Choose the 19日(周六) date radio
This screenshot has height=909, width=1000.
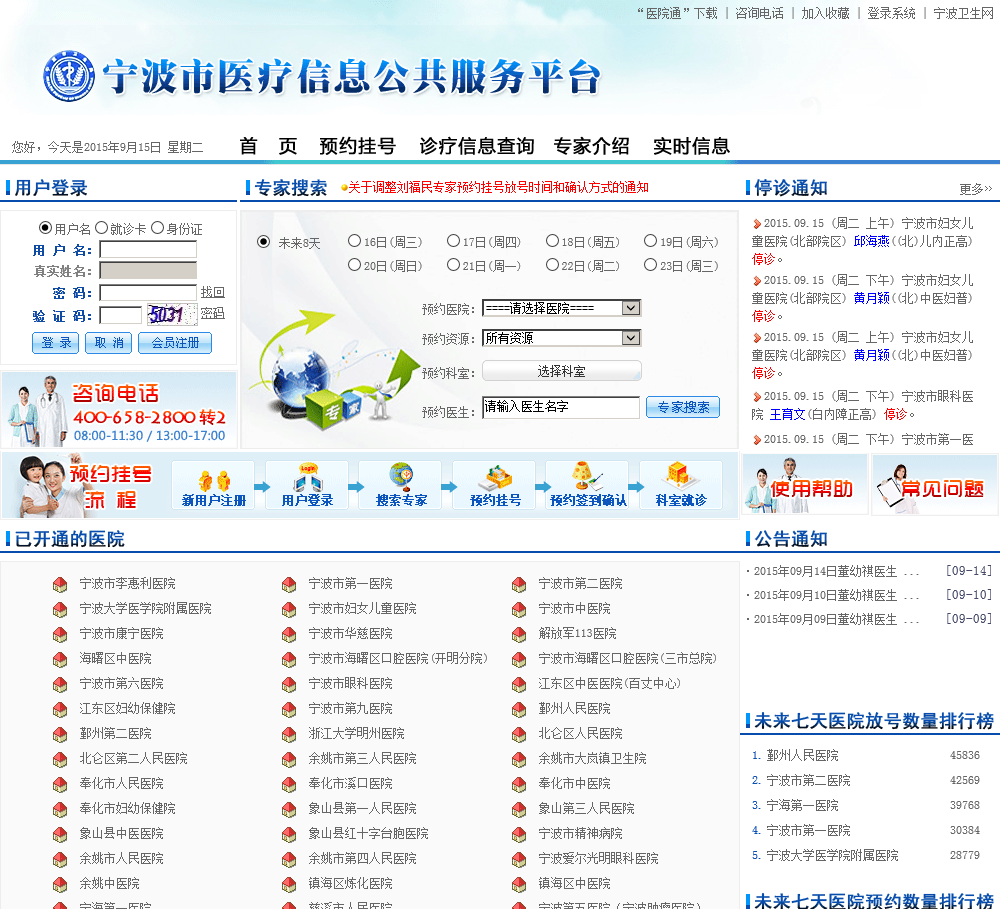point(650,240)
